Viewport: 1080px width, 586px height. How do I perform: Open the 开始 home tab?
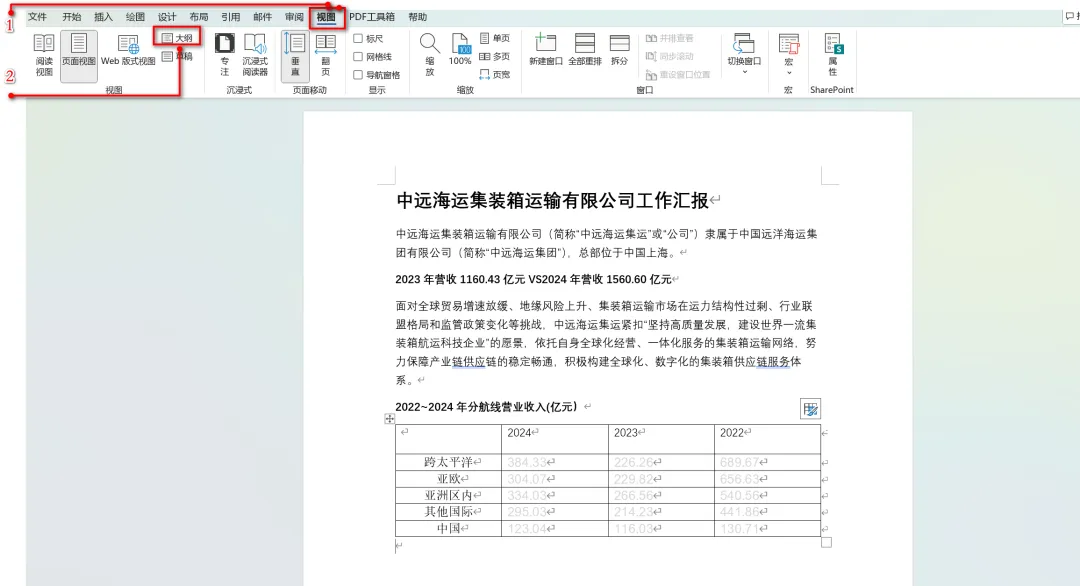pos(71,17)
